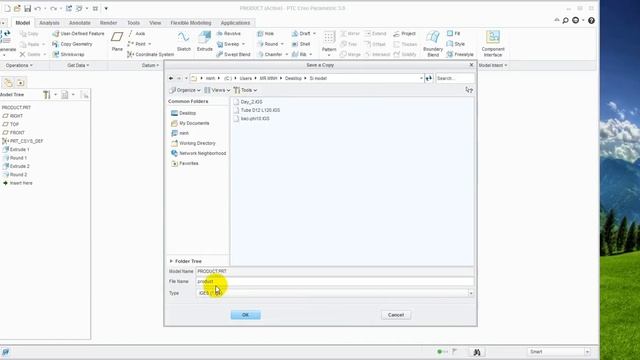Screen dimensions: 640x360
Task: Open the path bar history dropdown
Action: tap(421, 78)
